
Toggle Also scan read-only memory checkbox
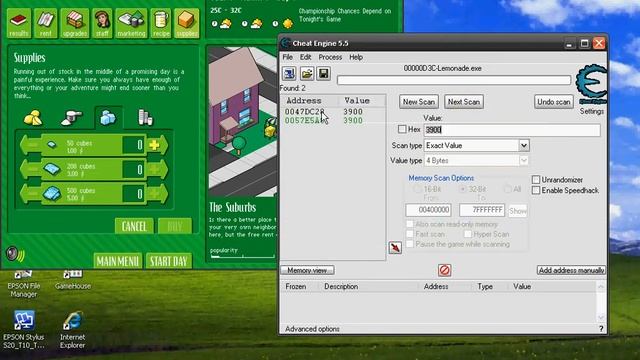410,224
